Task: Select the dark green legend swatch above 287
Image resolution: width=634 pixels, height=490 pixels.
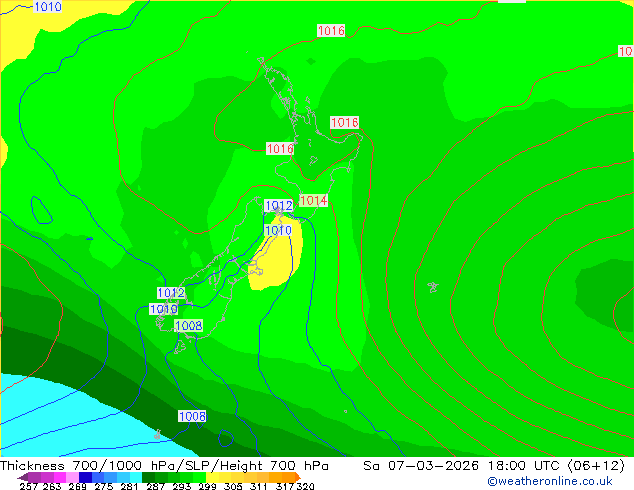Action: (148, 477)
